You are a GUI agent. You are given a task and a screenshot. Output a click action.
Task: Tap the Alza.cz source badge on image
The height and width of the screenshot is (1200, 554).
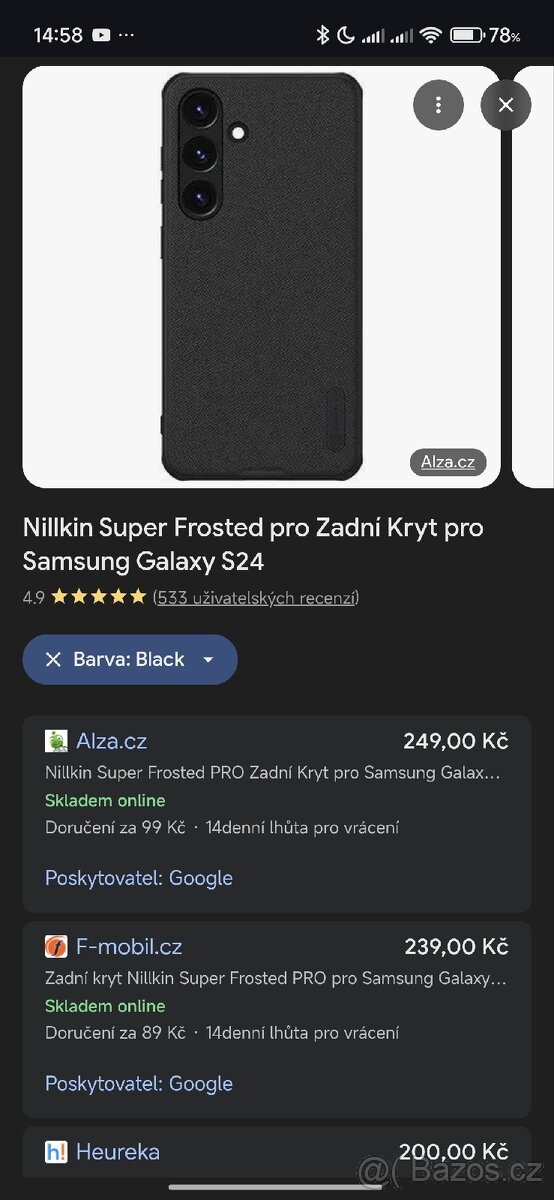[x=447, y=462]
